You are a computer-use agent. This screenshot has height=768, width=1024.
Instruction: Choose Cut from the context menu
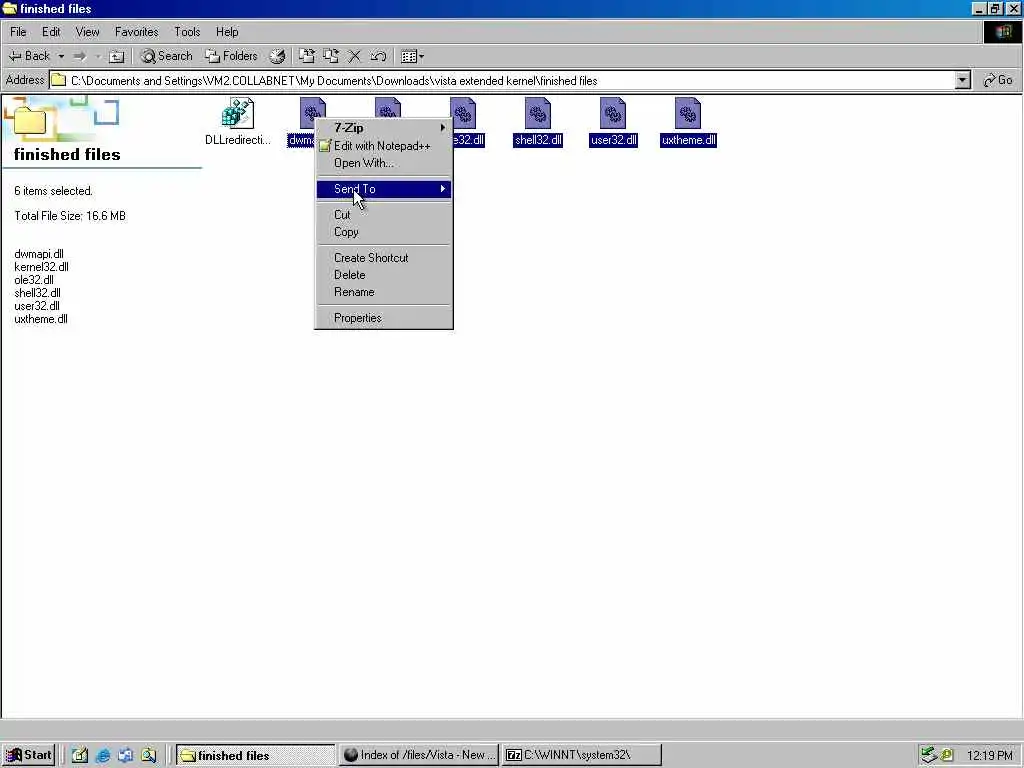(383, 214)
